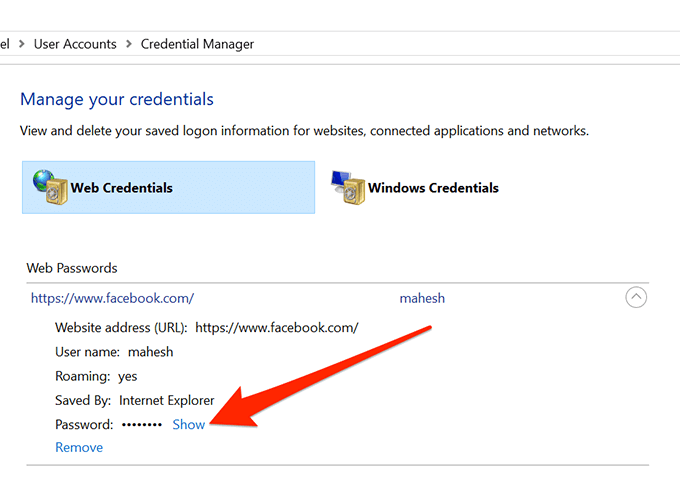Show the saved Facebook password
Screen dimensions: 680x482
pos(188,424)
